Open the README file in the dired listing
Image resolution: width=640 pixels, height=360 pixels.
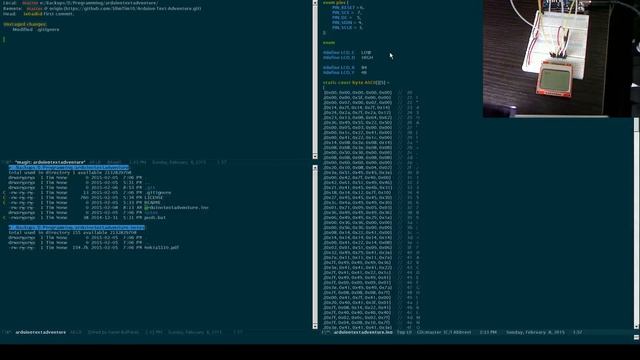tap(152, 202)
